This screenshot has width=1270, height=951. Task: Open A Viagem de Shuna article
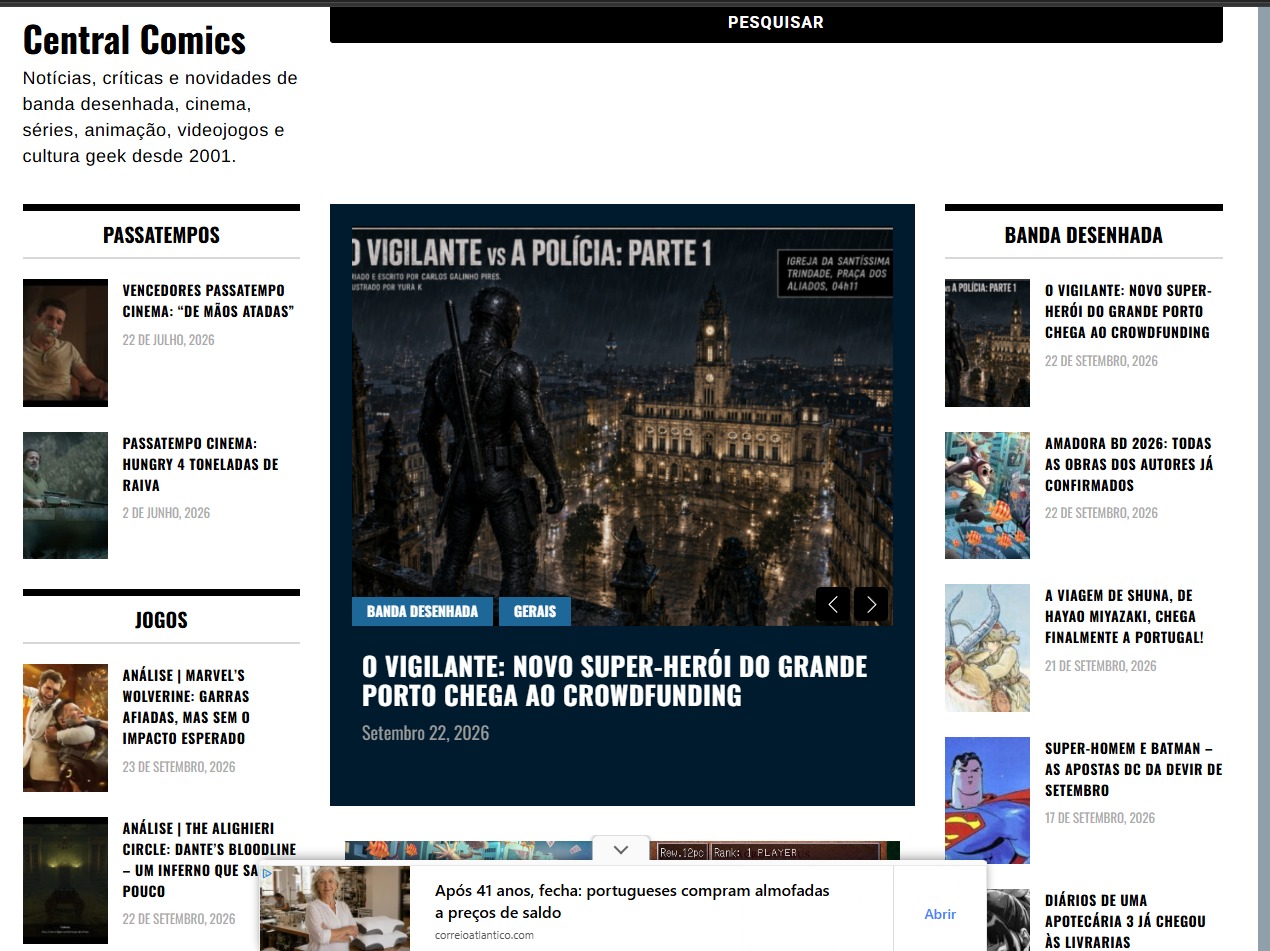pyautogui.click(x=1124, y=616)
